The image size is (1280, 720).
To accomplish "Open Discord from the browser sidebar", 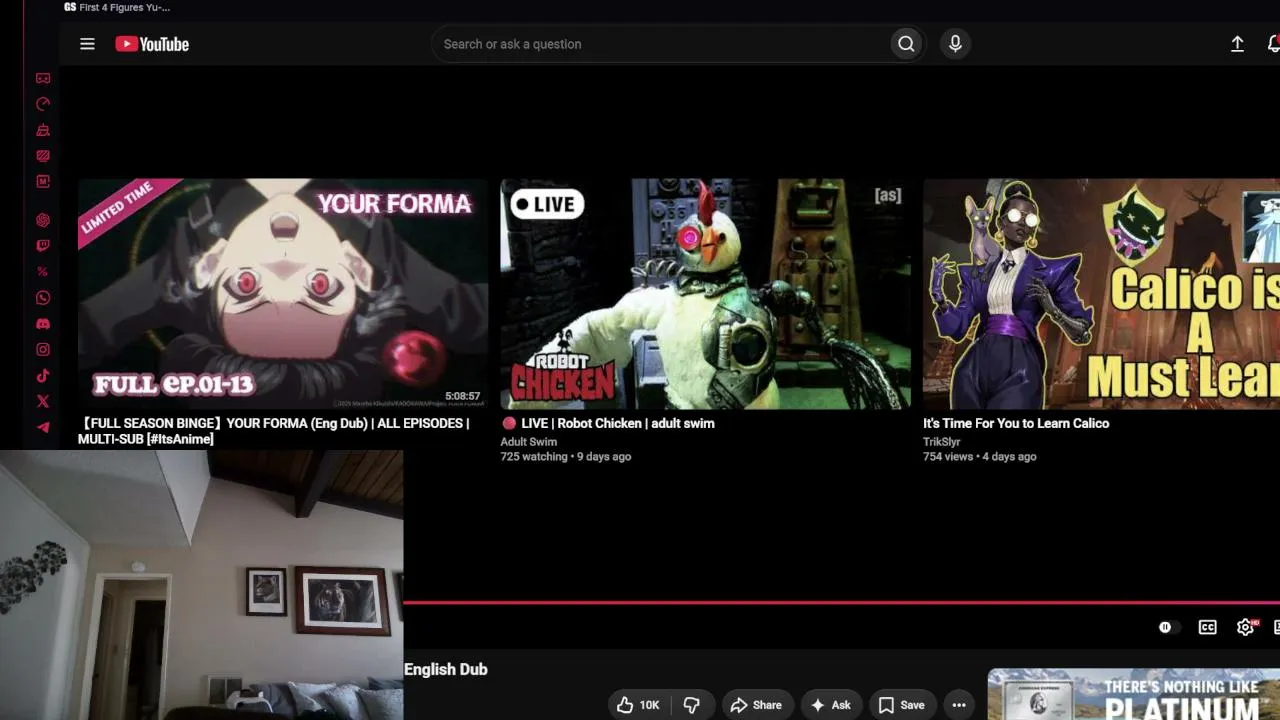I will coord(43,324).
